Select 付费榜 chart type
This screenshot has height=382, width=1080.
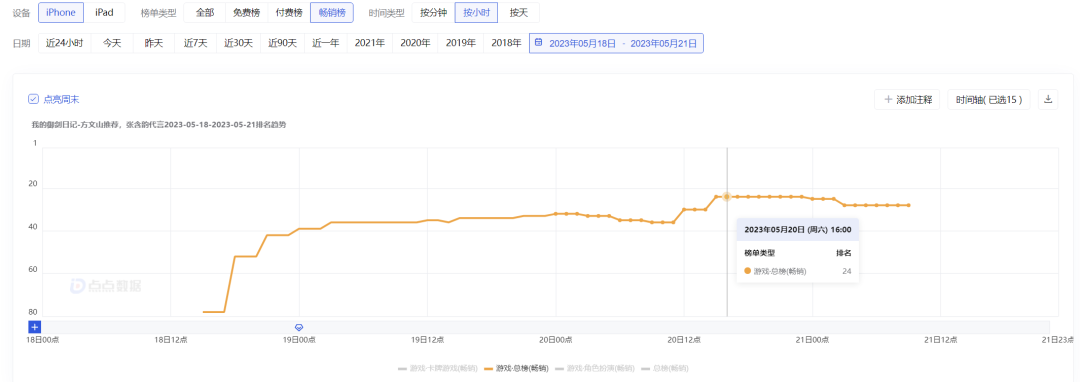click(289, 12)
